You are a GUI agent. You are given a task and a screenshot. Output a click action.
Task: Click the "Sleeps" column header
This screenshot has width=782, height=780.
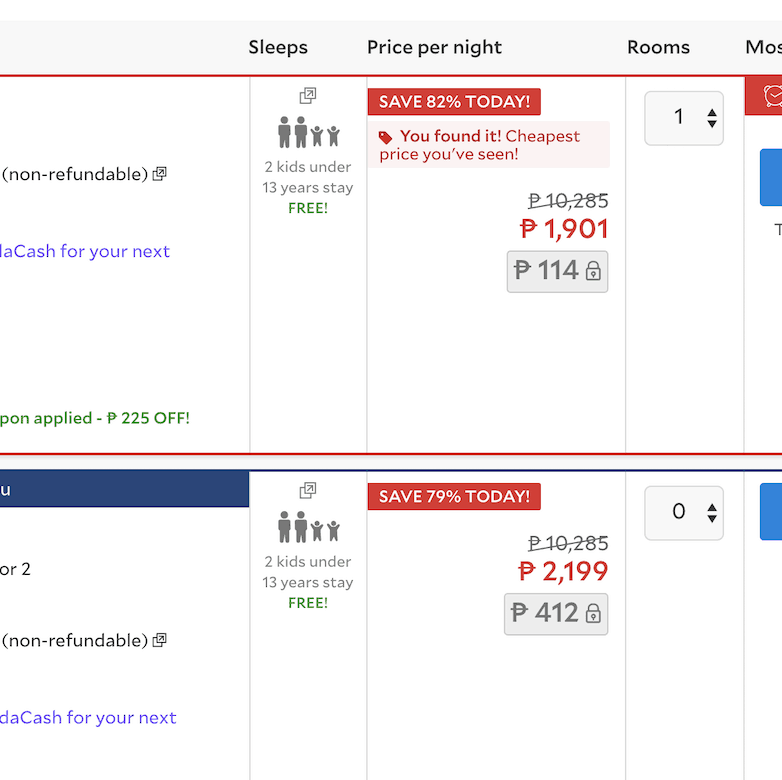(278, 47)
